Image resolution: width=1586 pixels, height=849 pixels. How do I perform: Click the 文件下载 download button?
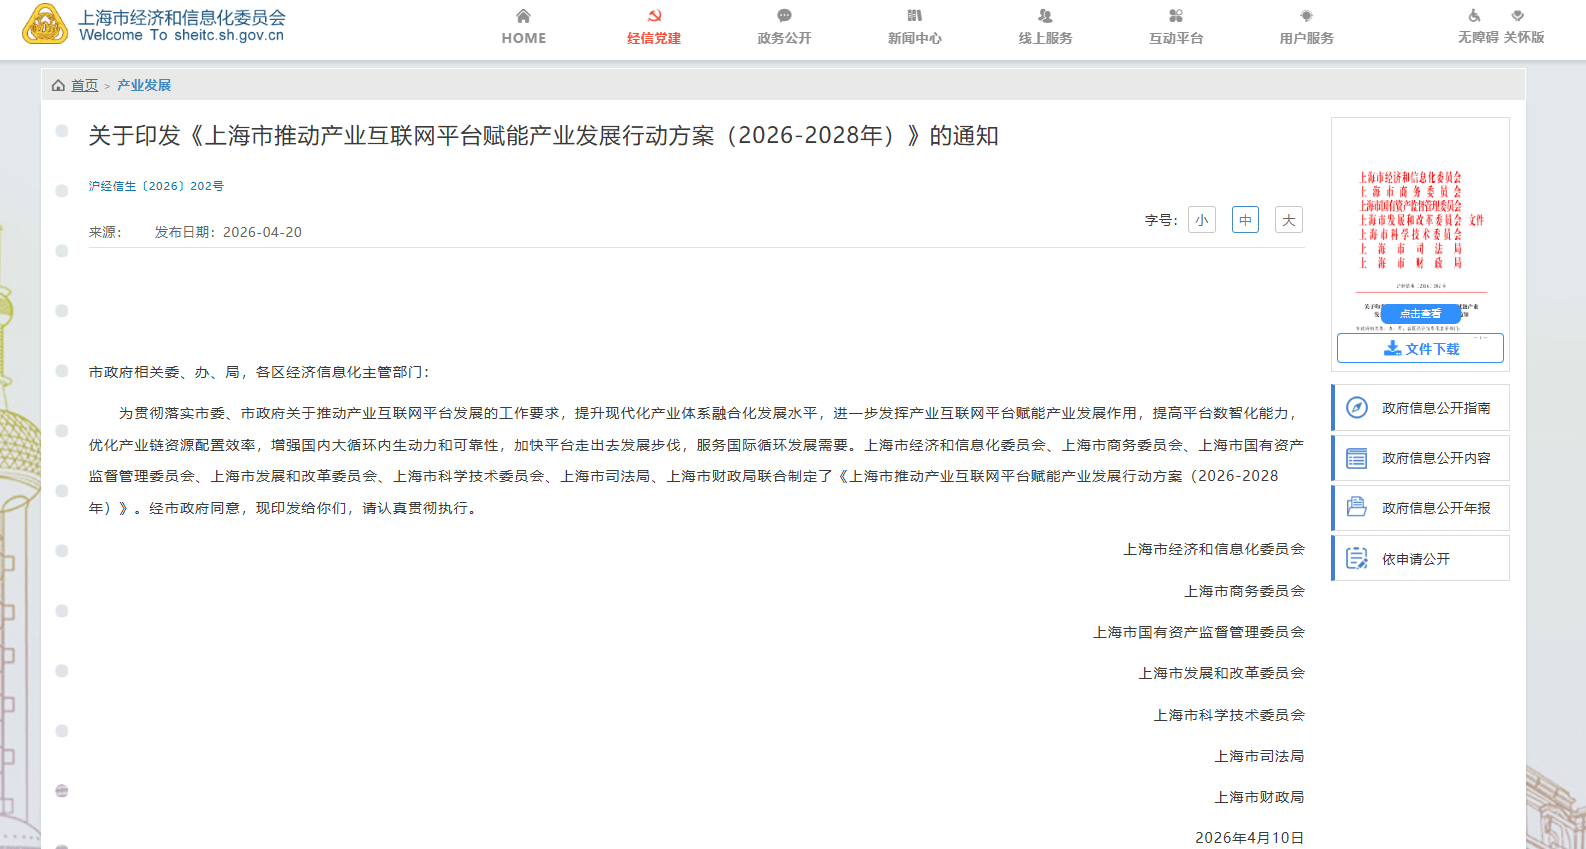pyautogui.click(x=1420, y=349)
